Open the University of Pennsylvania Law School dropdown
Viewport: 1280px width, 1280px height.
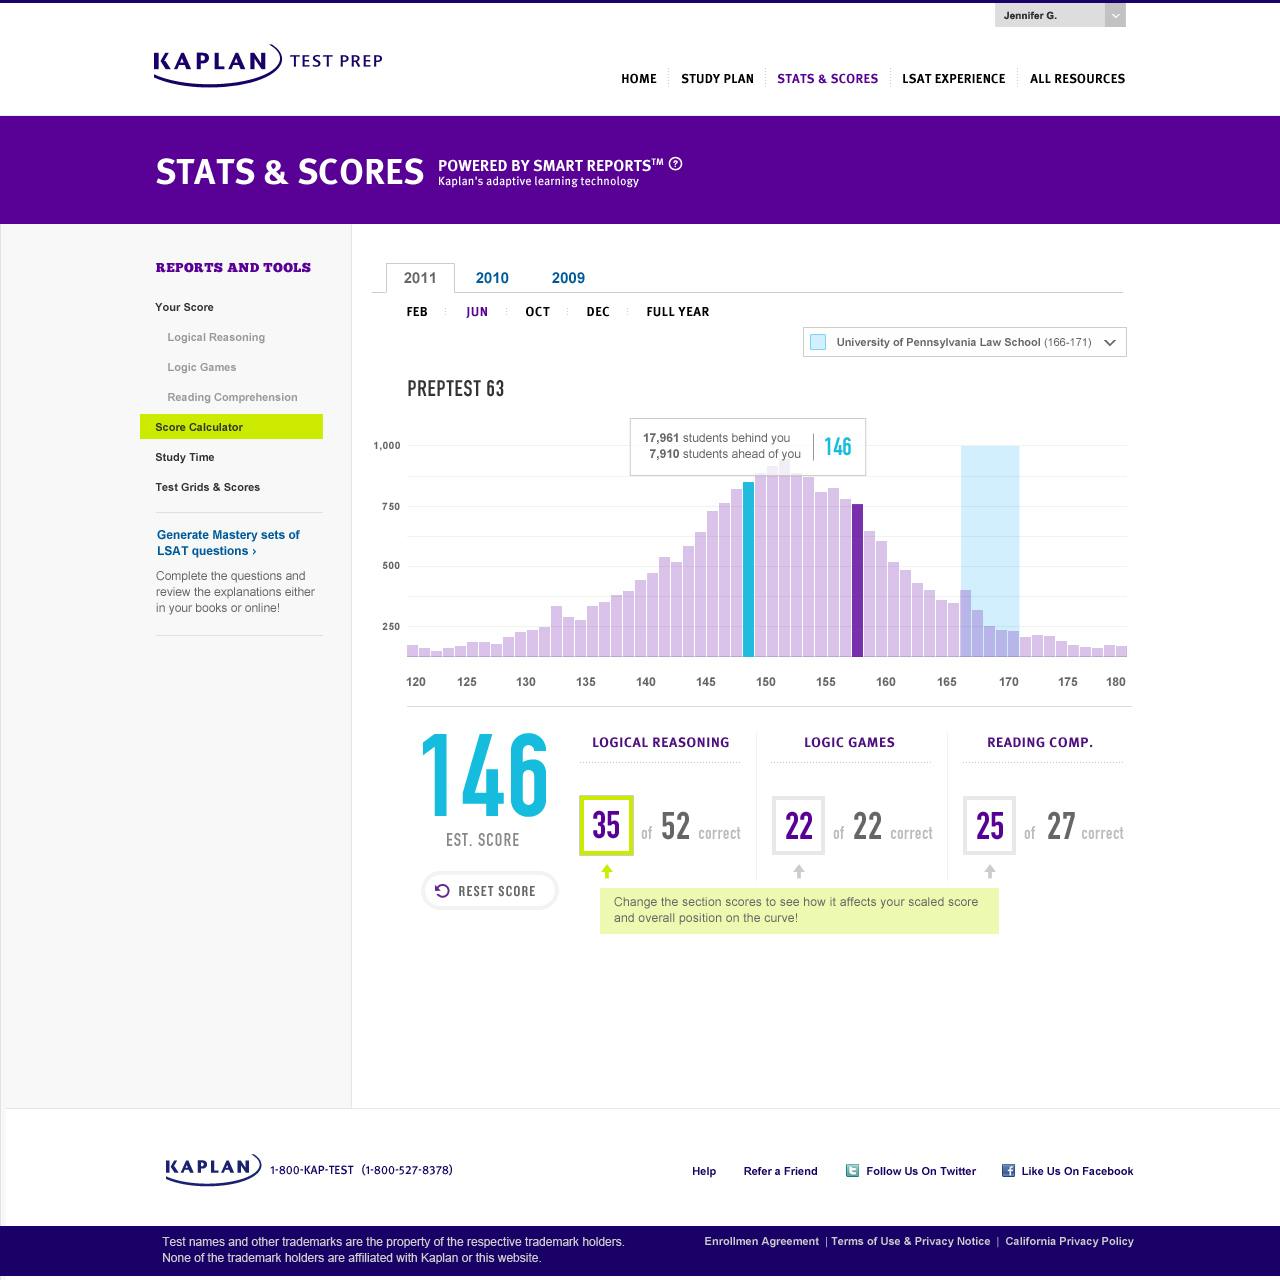(x=965, y=342)
